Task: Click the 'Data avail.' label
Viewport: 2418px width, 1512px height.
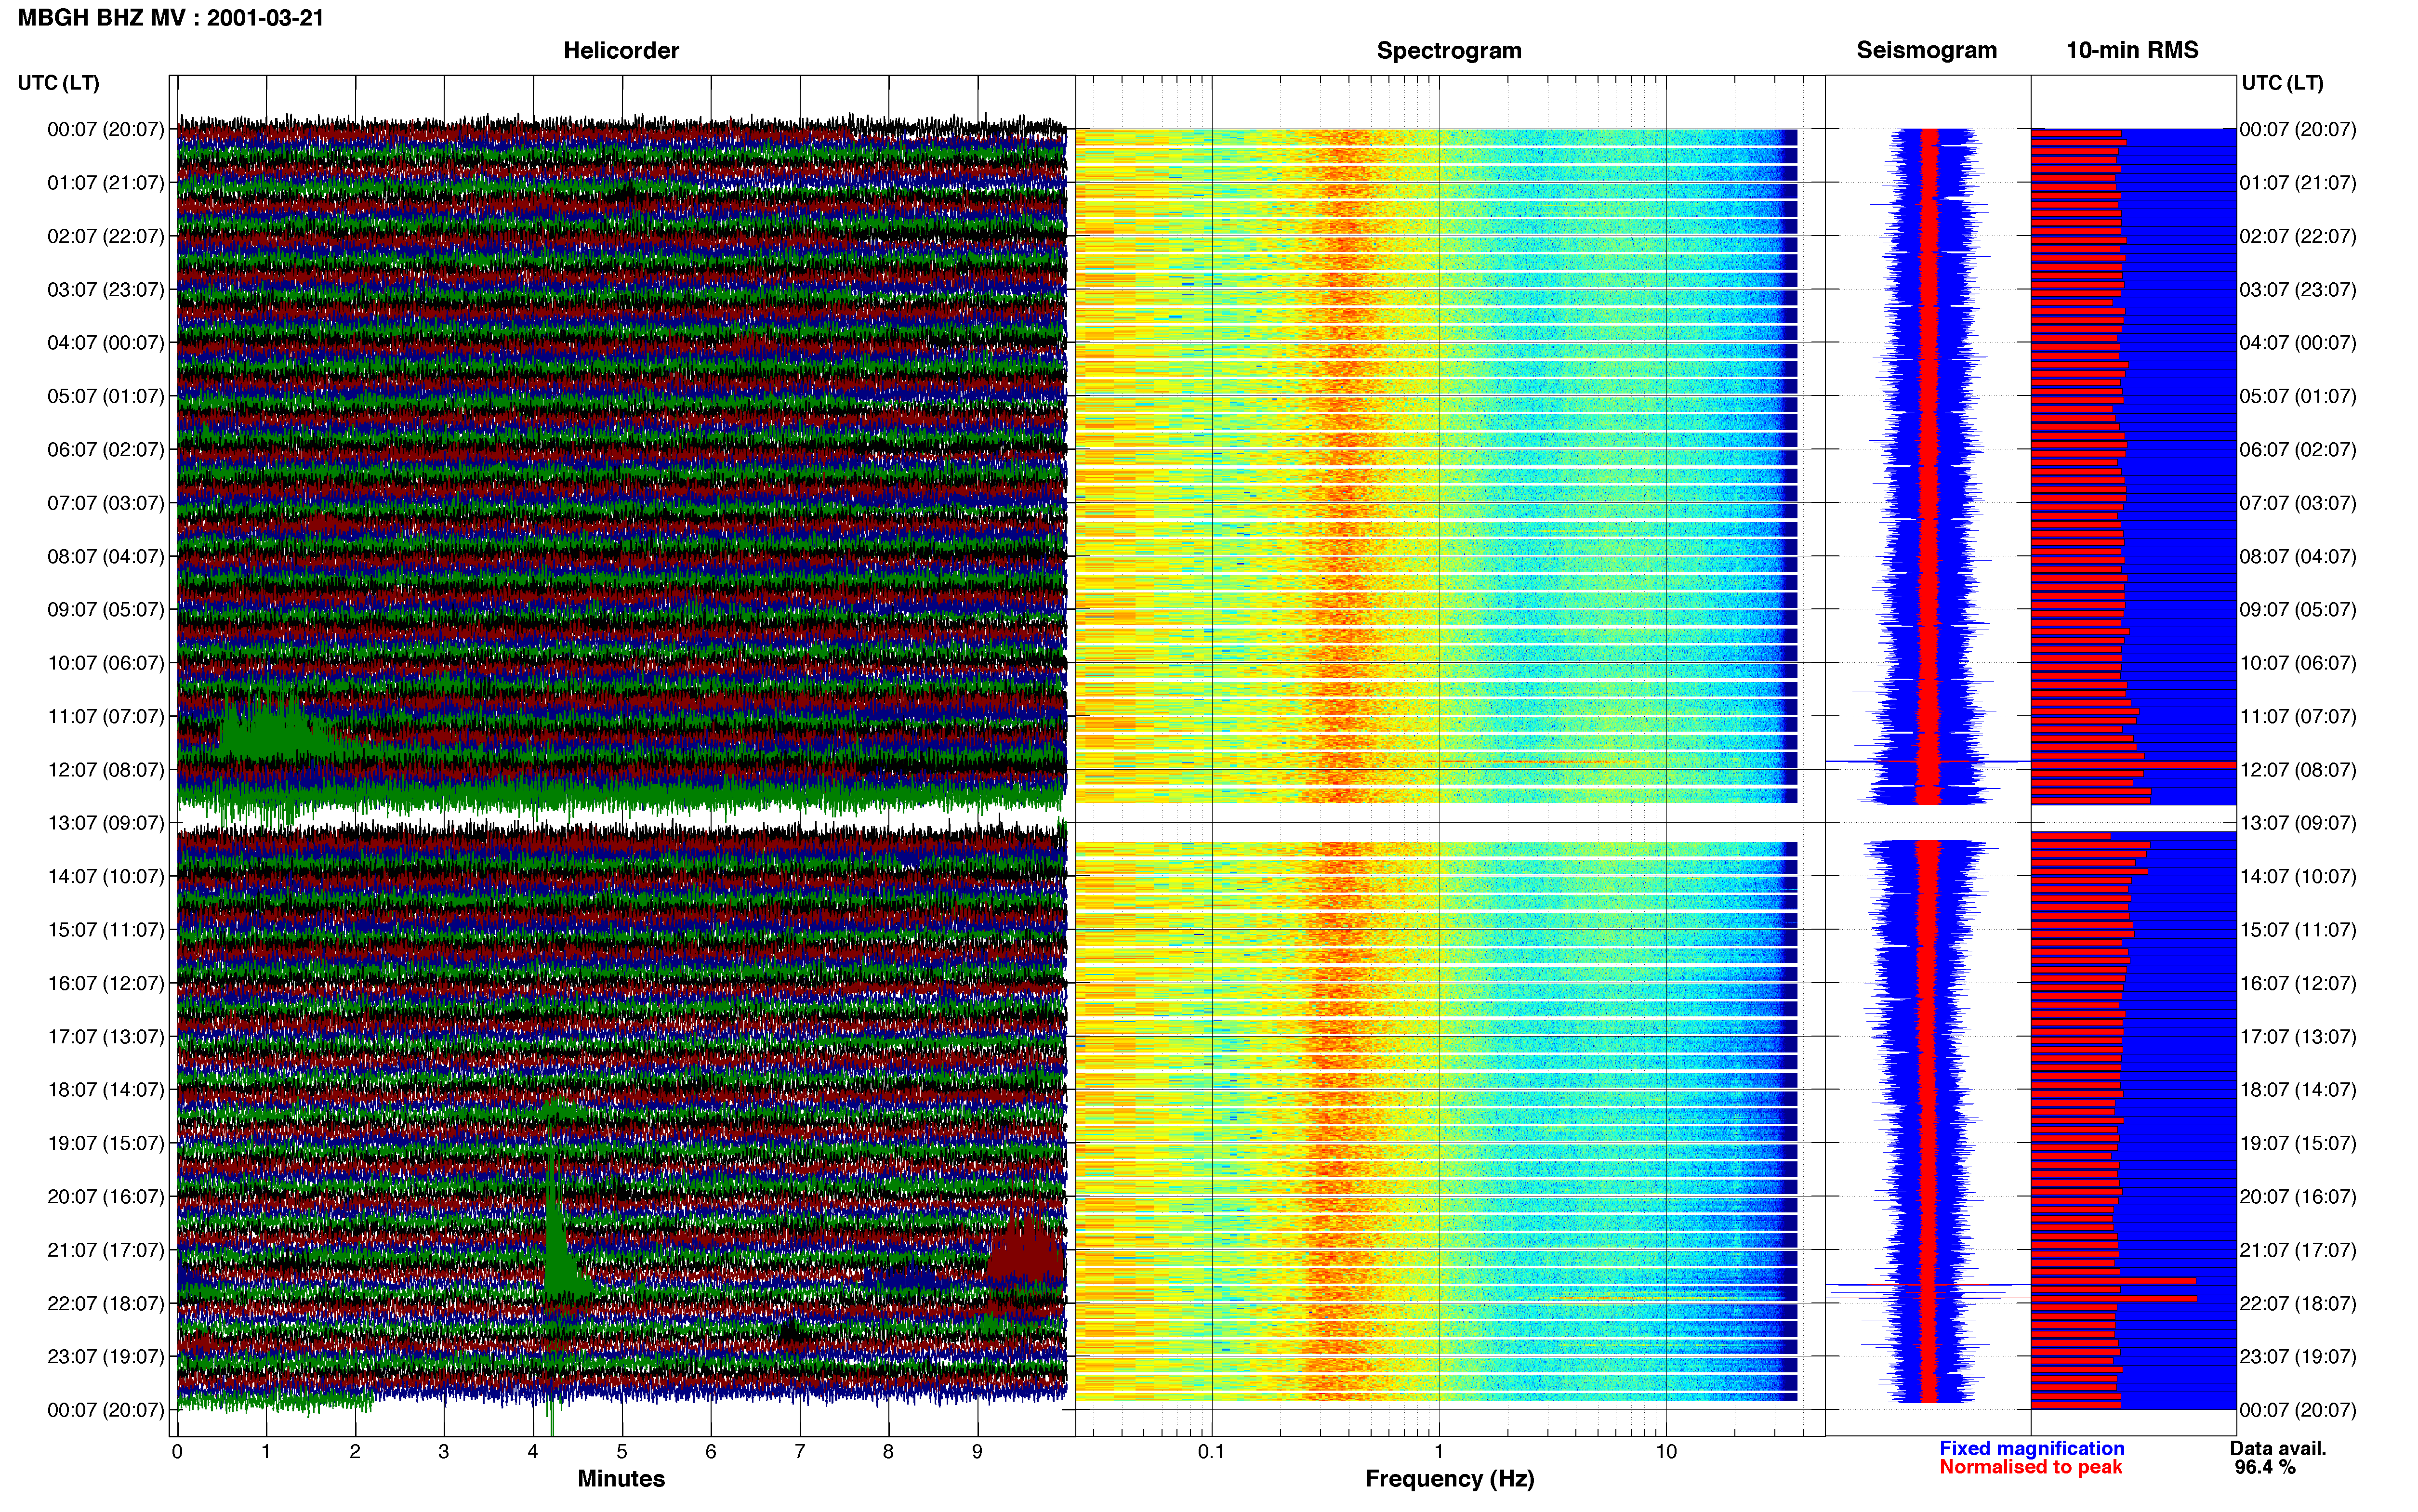Action: tap(2278, 1448)
